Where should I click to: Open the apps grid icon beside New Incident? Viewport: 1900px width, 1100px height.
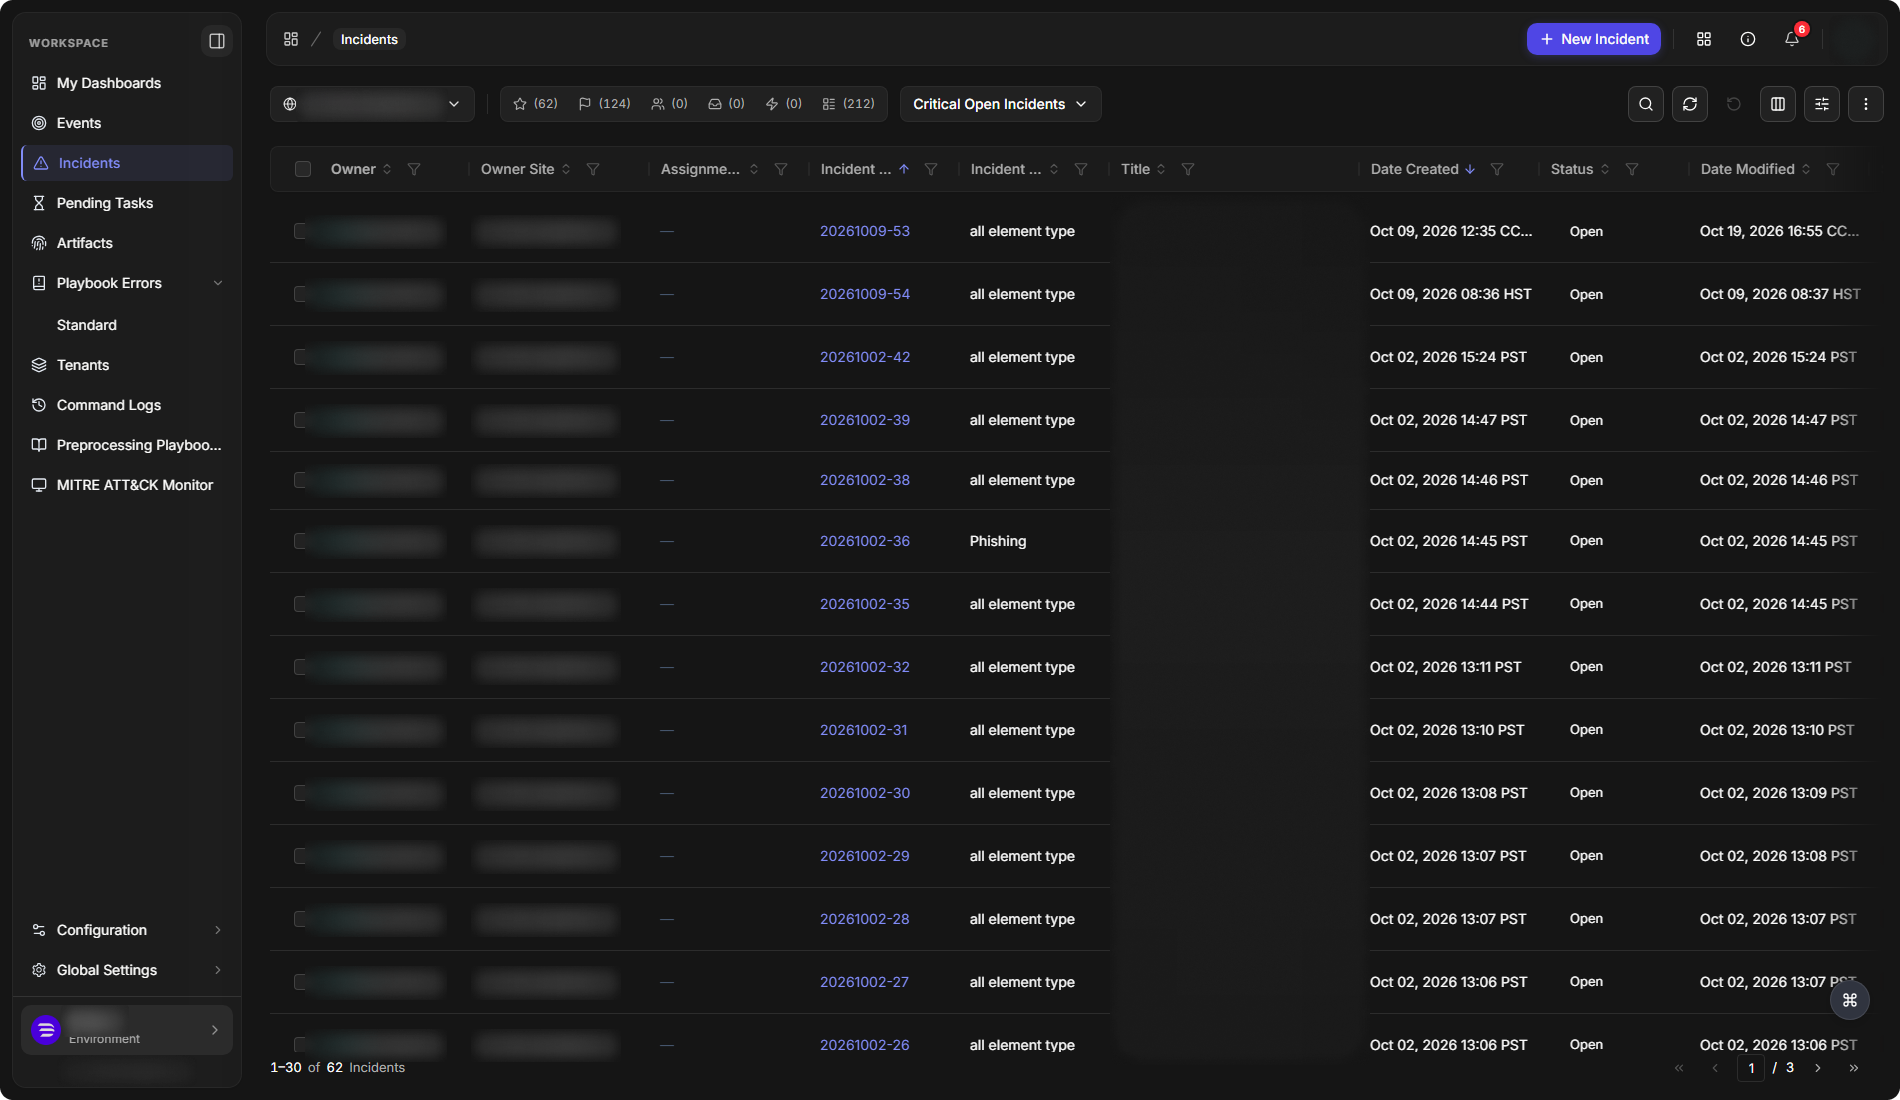coord(1704,39)
